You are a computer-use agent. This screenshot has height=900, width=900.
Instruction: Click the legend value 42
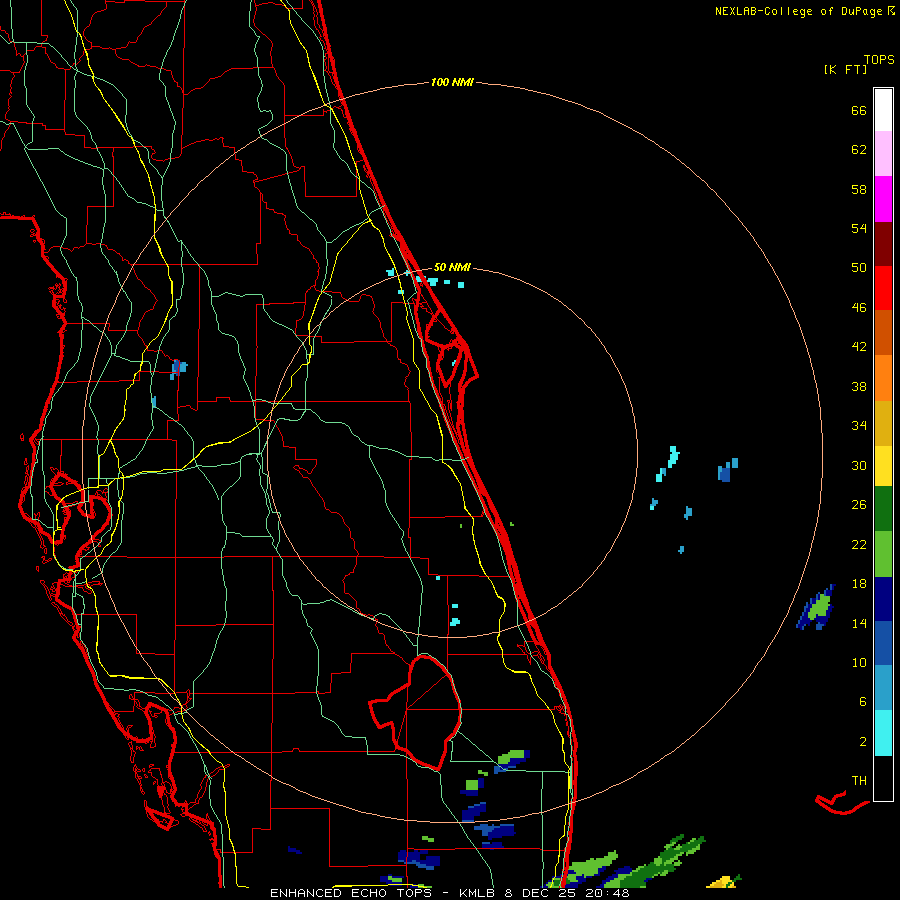(859, 346)
